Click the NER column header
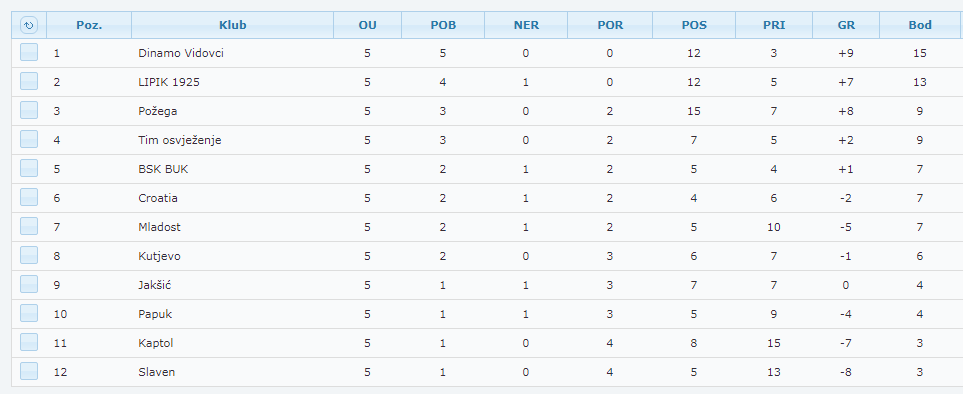Screen dimensions: 963x394 [x=526, y=25]
